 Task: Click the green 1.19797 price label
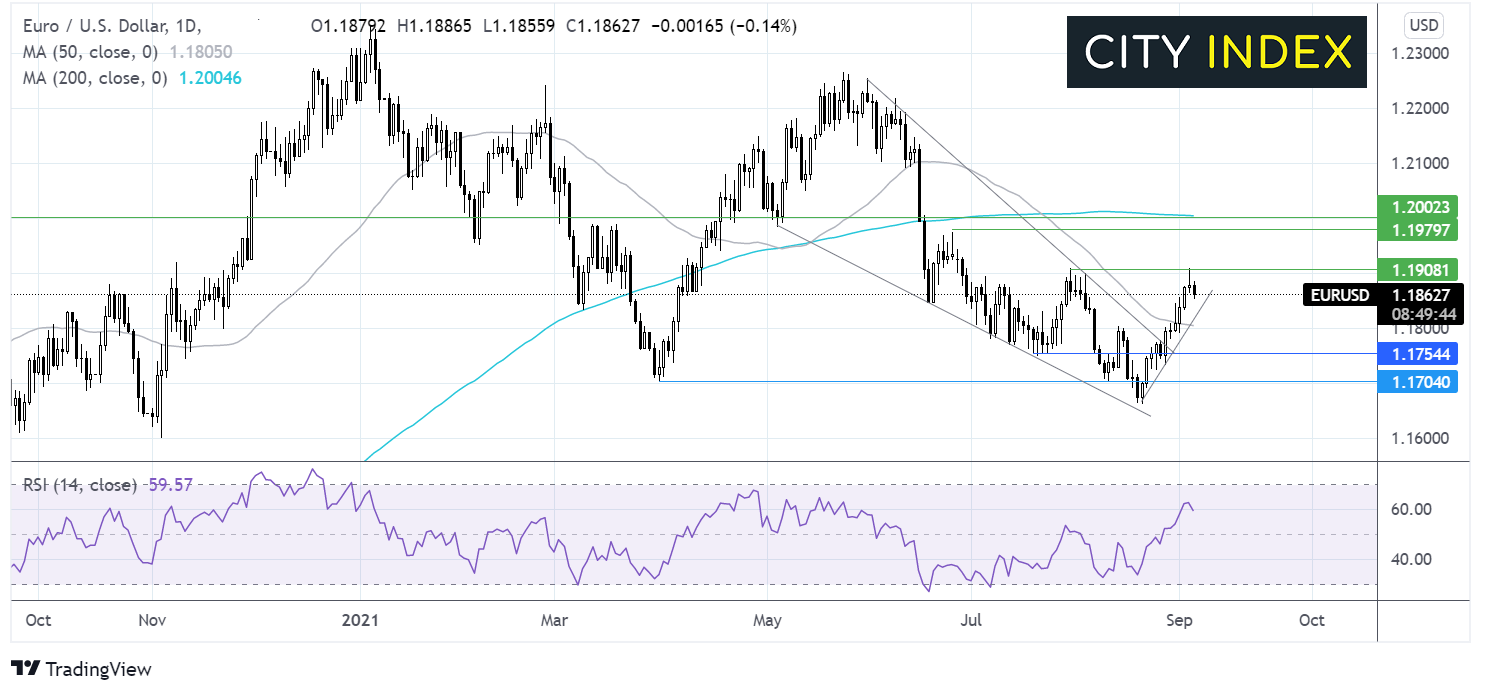click(x=1417, y=231)
